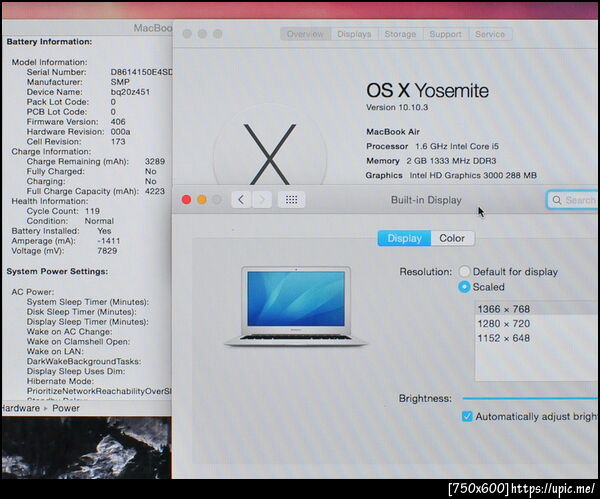Viewport: 600px width, 499px height.
Task: Choose the 1152 × 648 resolution
Action: [536, 338]
